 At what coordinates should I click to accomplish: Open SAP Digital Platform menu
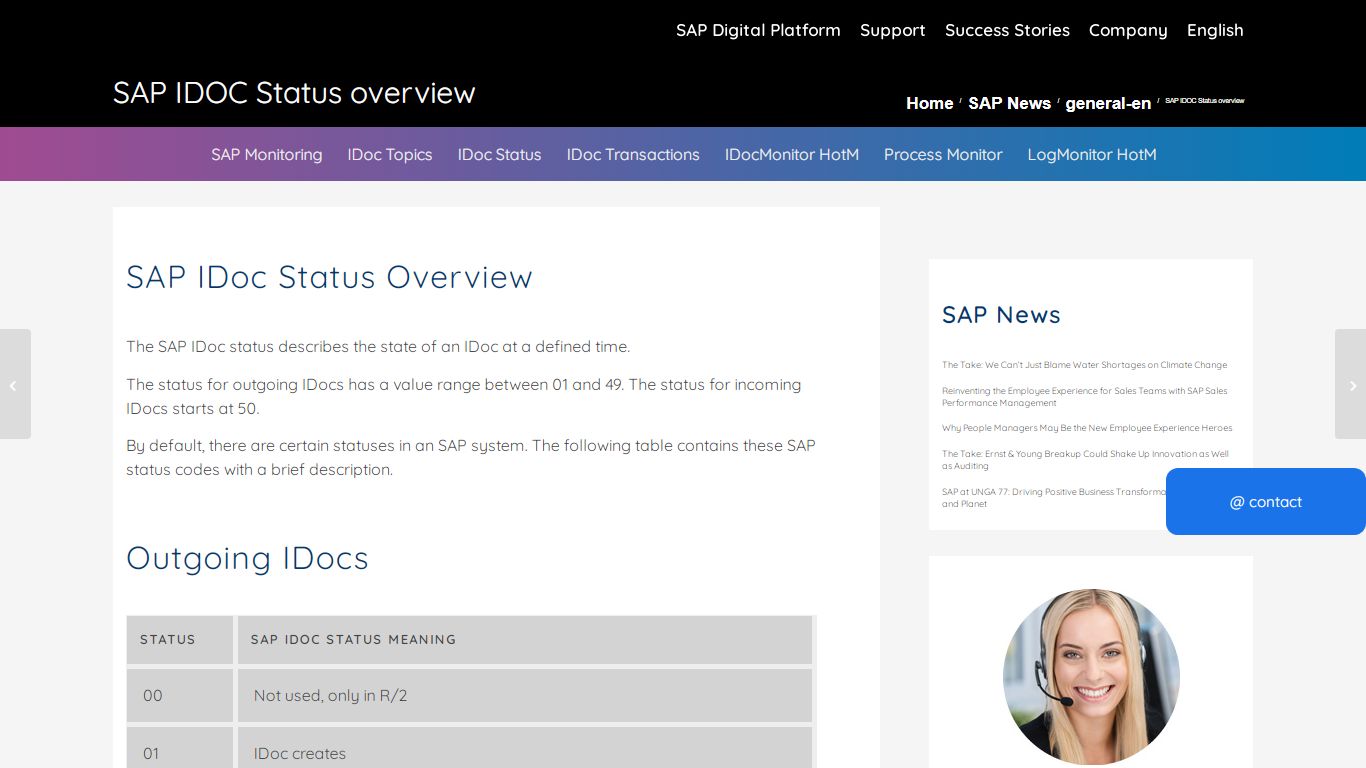click(x=758, y=30)
